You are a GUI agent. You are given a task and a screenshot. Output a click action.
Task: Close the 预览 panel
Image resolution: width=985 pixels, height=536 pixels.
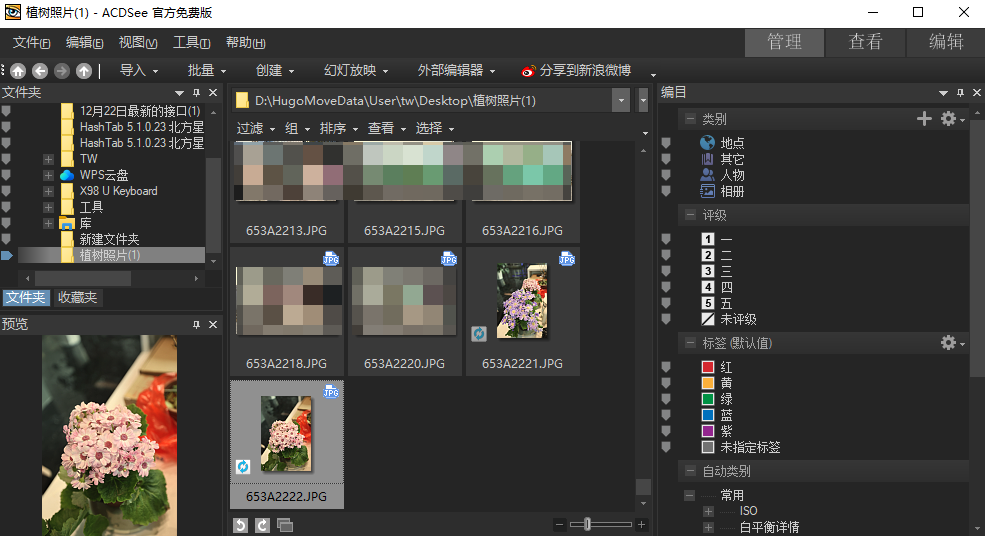coord(213,324)
